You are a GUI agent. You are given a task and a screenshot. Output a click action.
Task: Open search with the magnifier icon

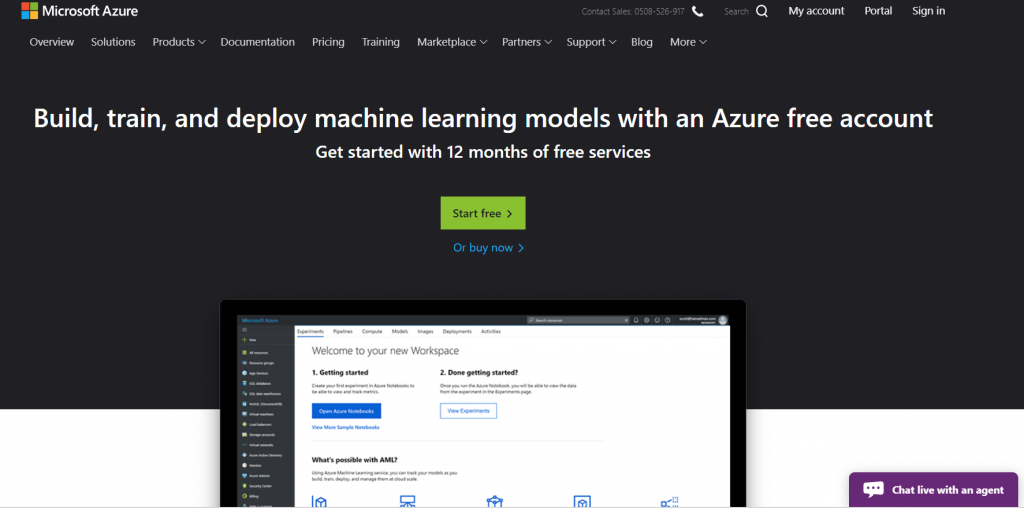coord(762,11)
